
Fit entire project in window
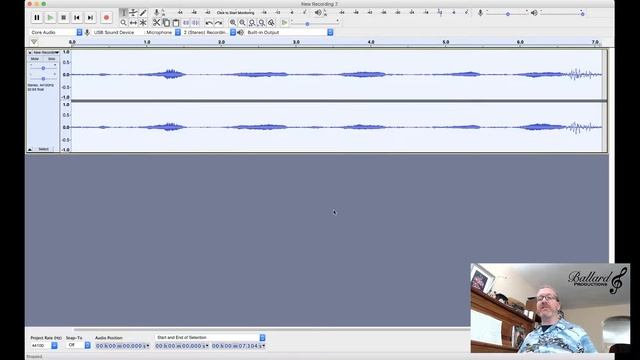click(x=262, y=23)
